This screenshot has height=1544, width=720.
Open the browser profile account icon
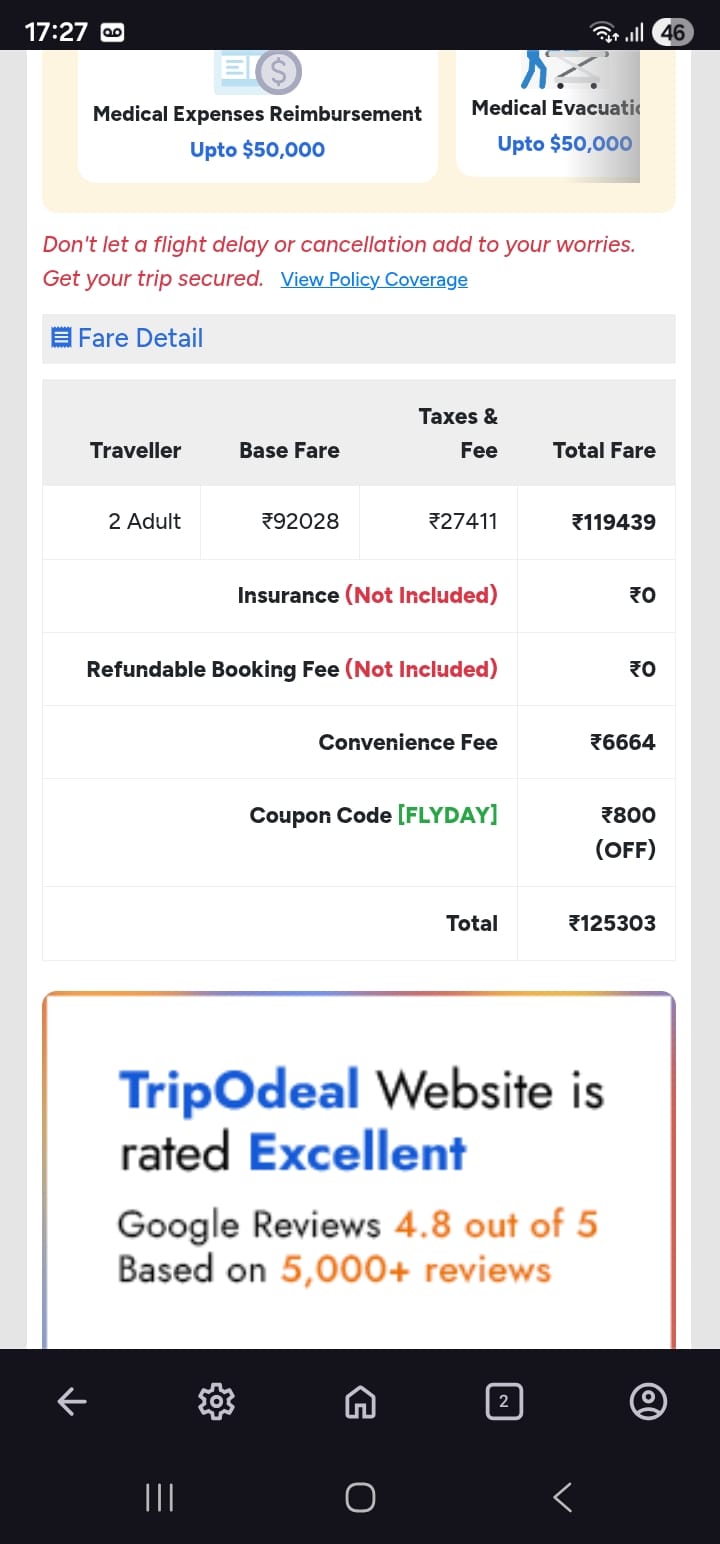(x=648, y=1402)
